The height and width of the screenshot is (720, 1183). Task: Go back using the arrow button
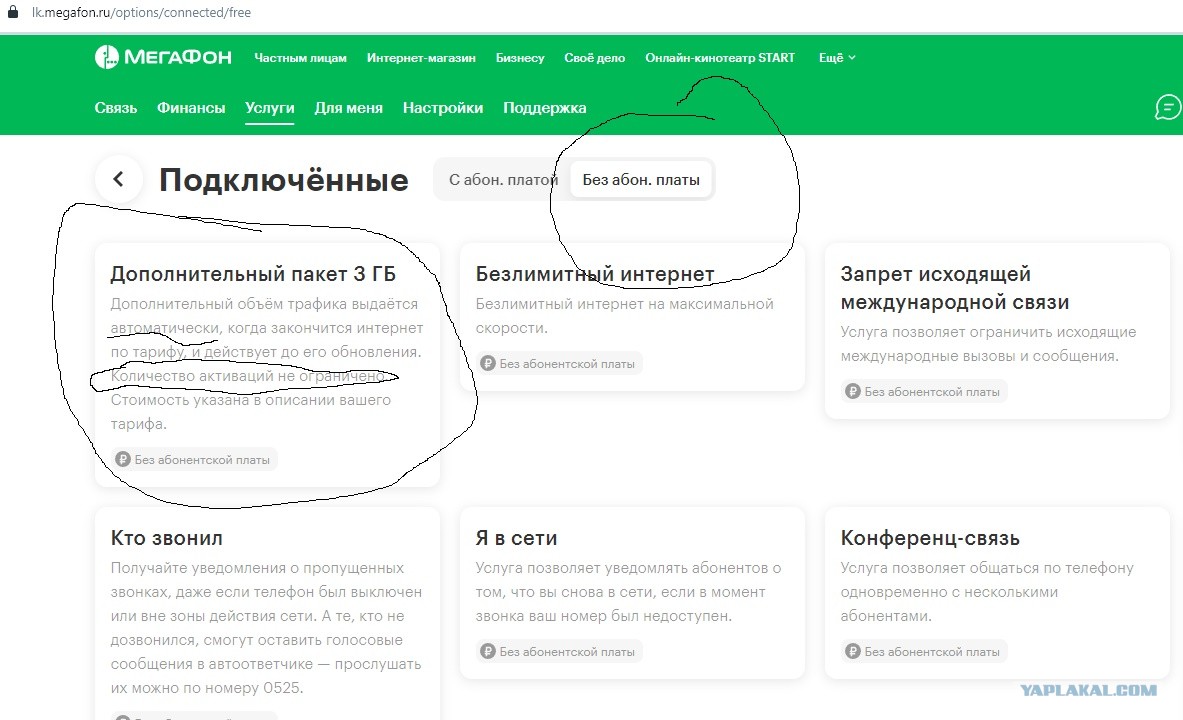(118, 179)
